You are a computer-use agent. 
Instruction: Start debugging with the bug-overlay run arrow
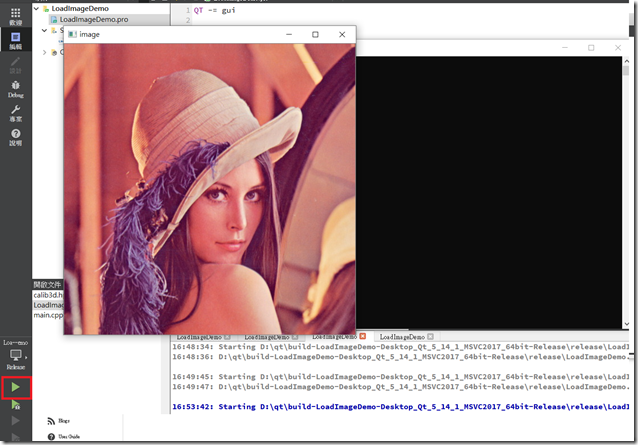(x=15, y=404)
